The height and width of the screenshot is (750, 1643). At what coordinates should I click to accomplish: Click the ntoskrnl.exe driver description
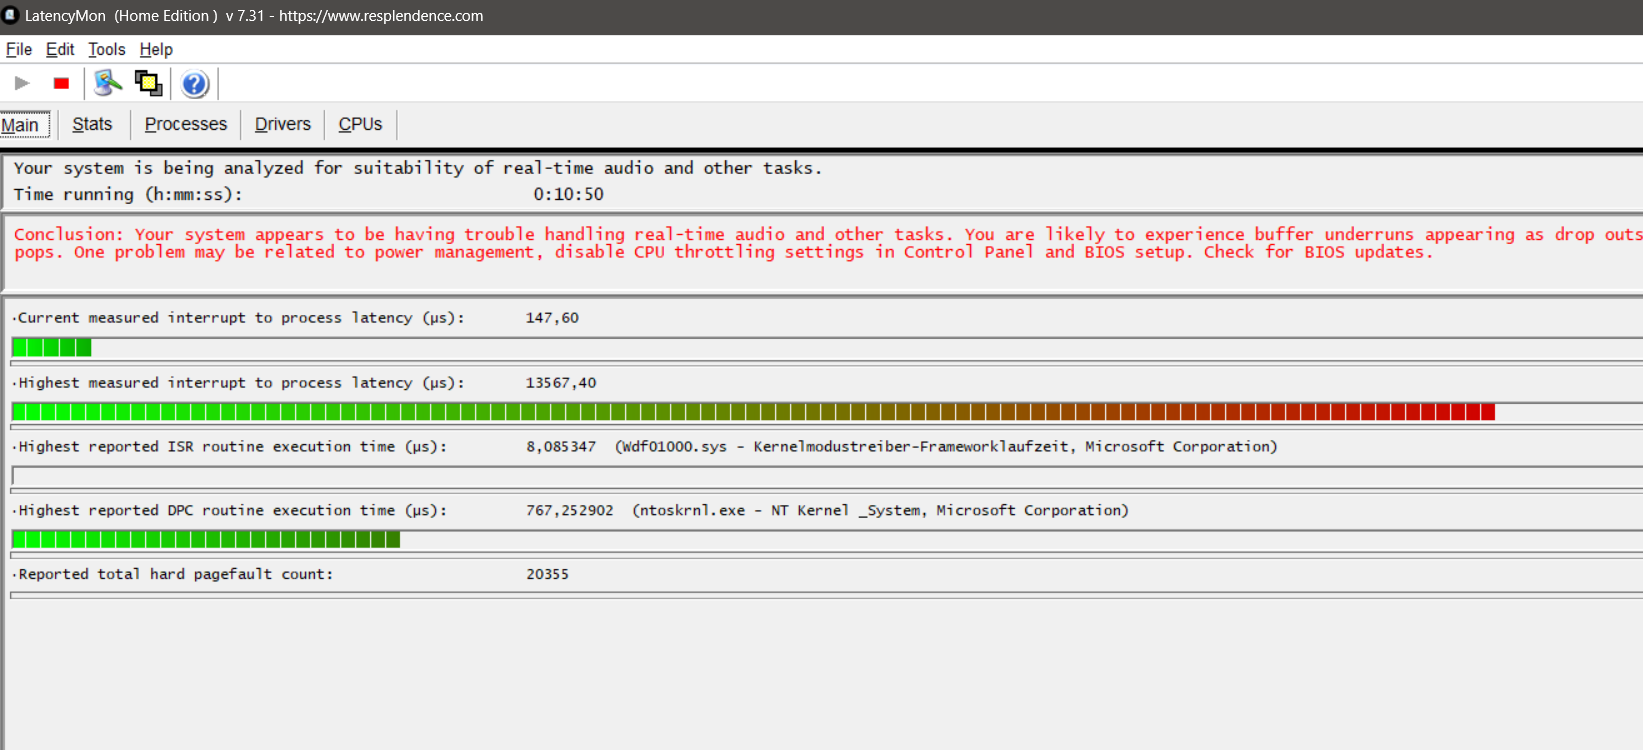880,510
